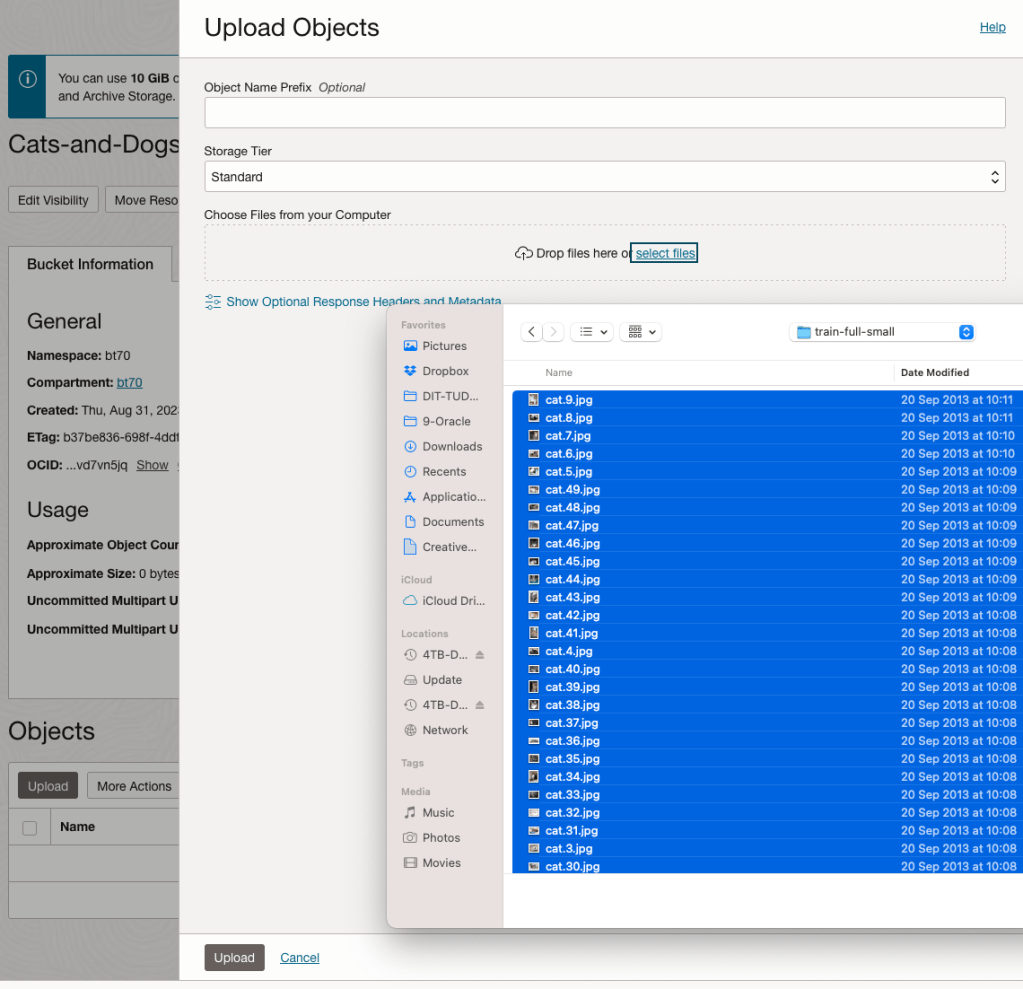Sort files by Date Modified column
The height and width of the screenshot is (989, 1023).
pyautogui.click(x=934, y=372)
